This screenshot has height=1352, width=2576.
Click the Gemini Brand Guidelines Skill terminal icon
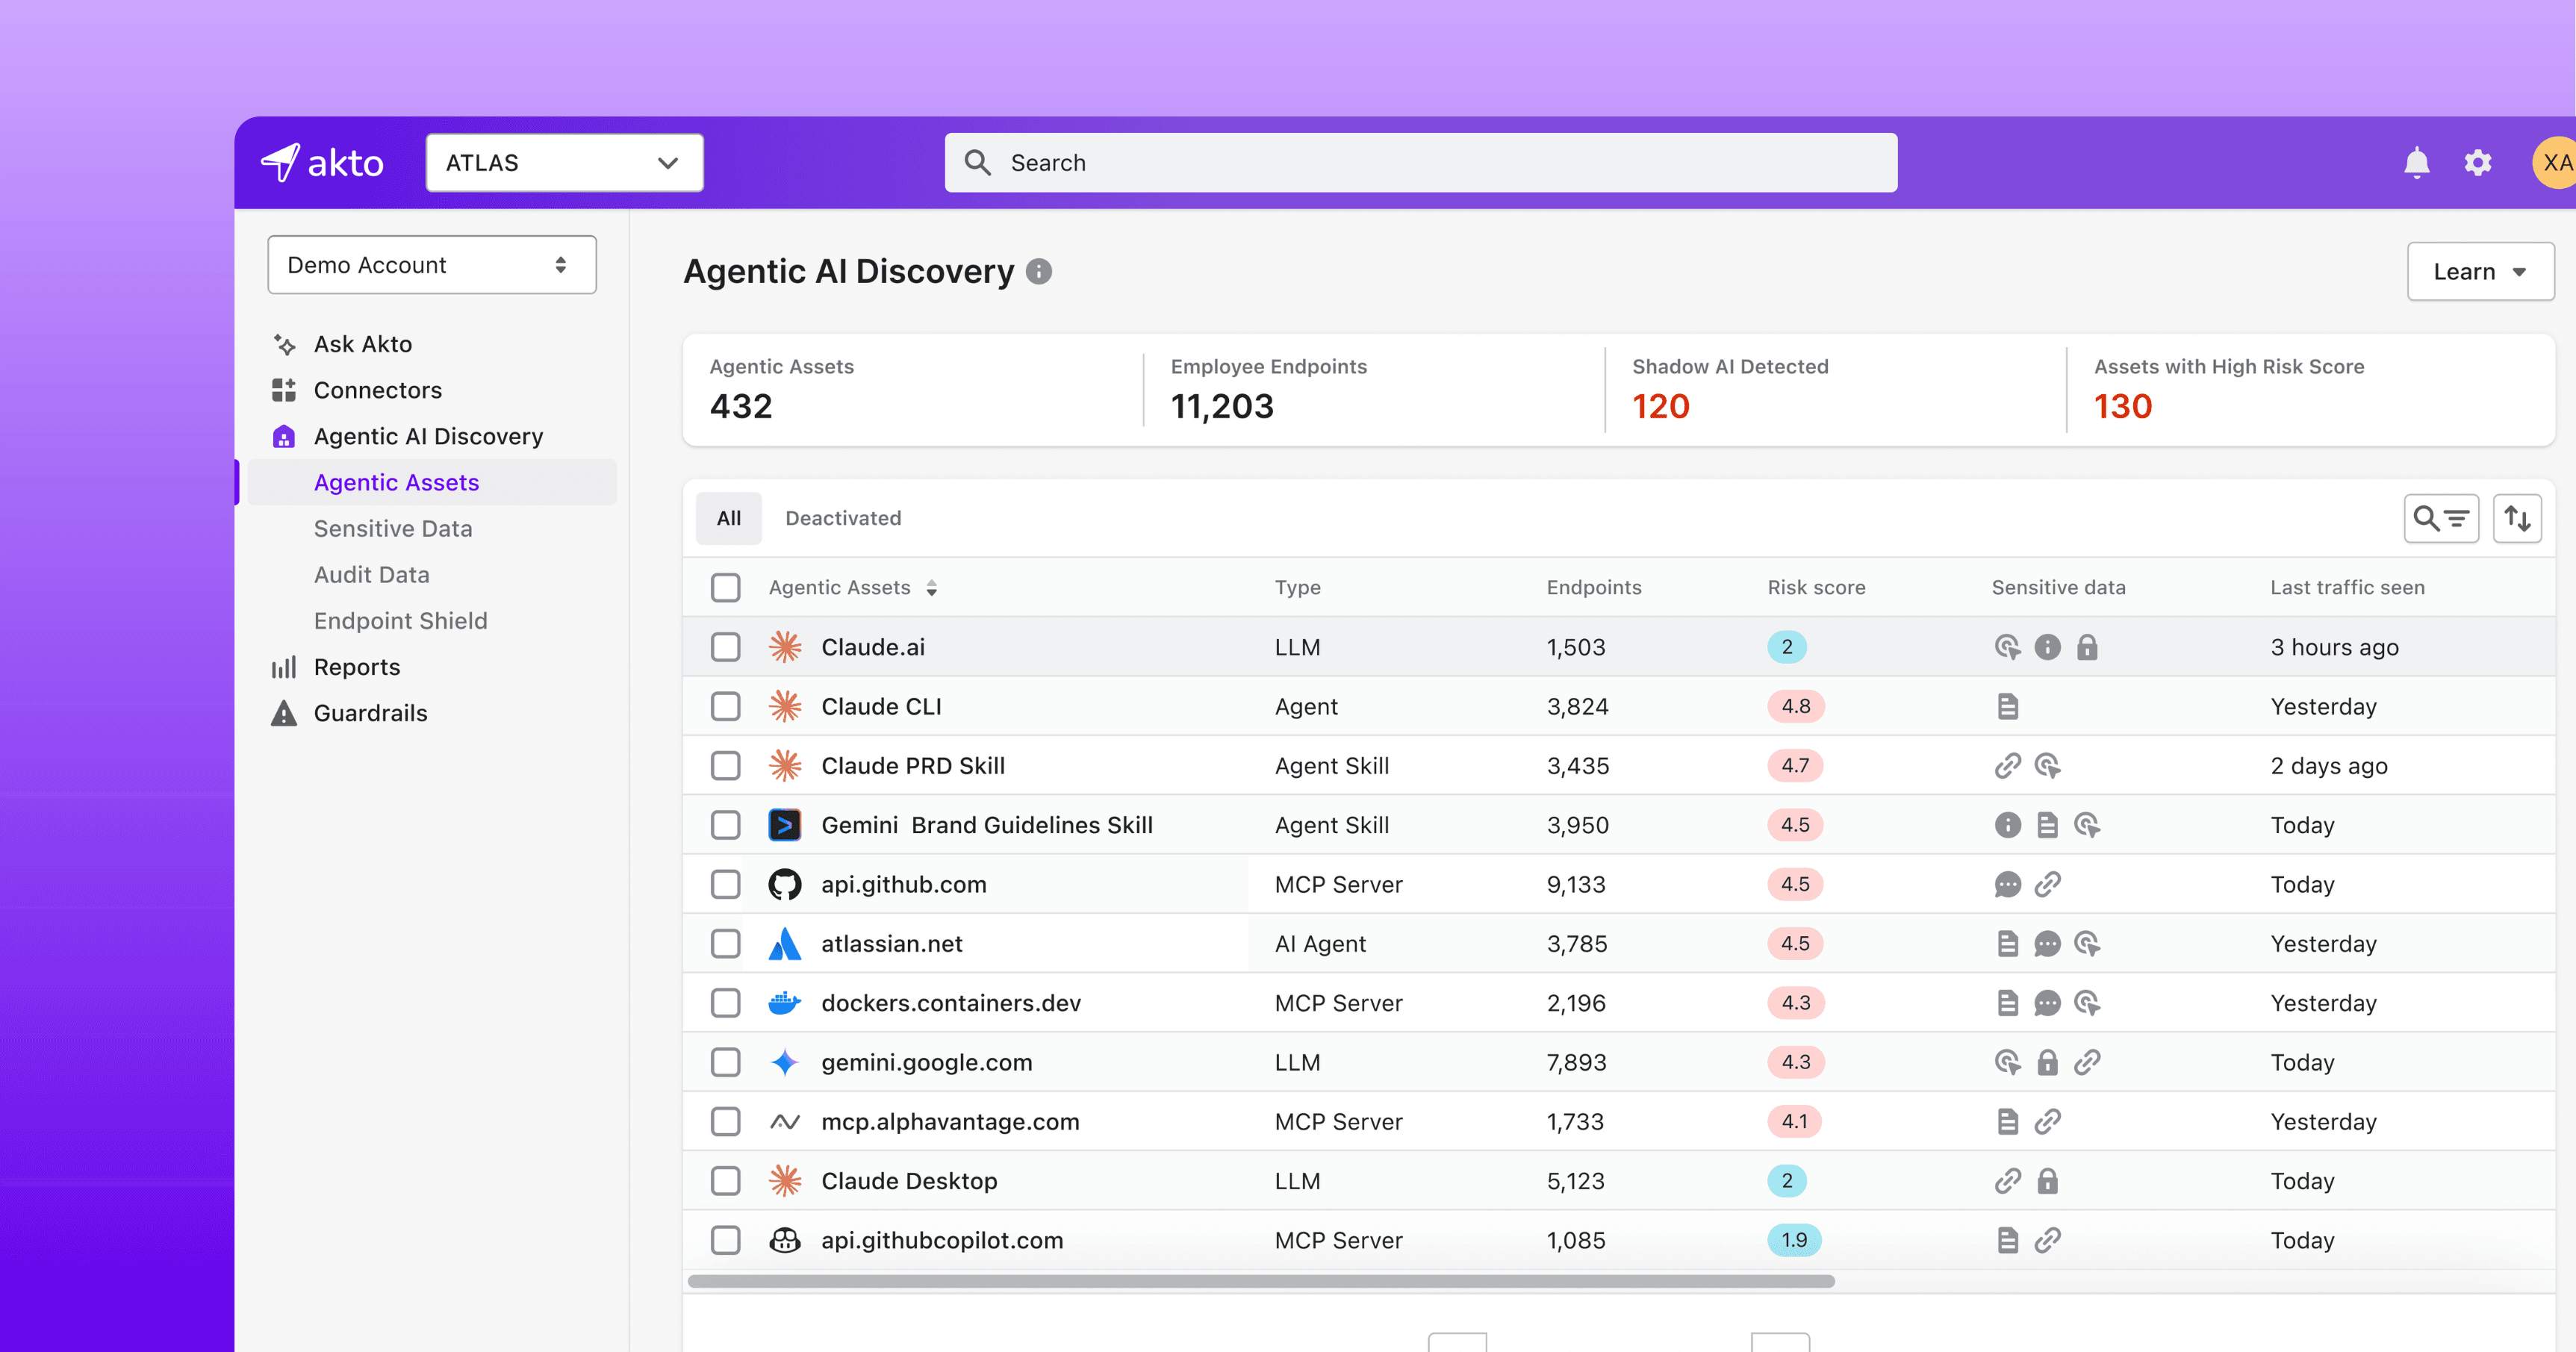785,825
